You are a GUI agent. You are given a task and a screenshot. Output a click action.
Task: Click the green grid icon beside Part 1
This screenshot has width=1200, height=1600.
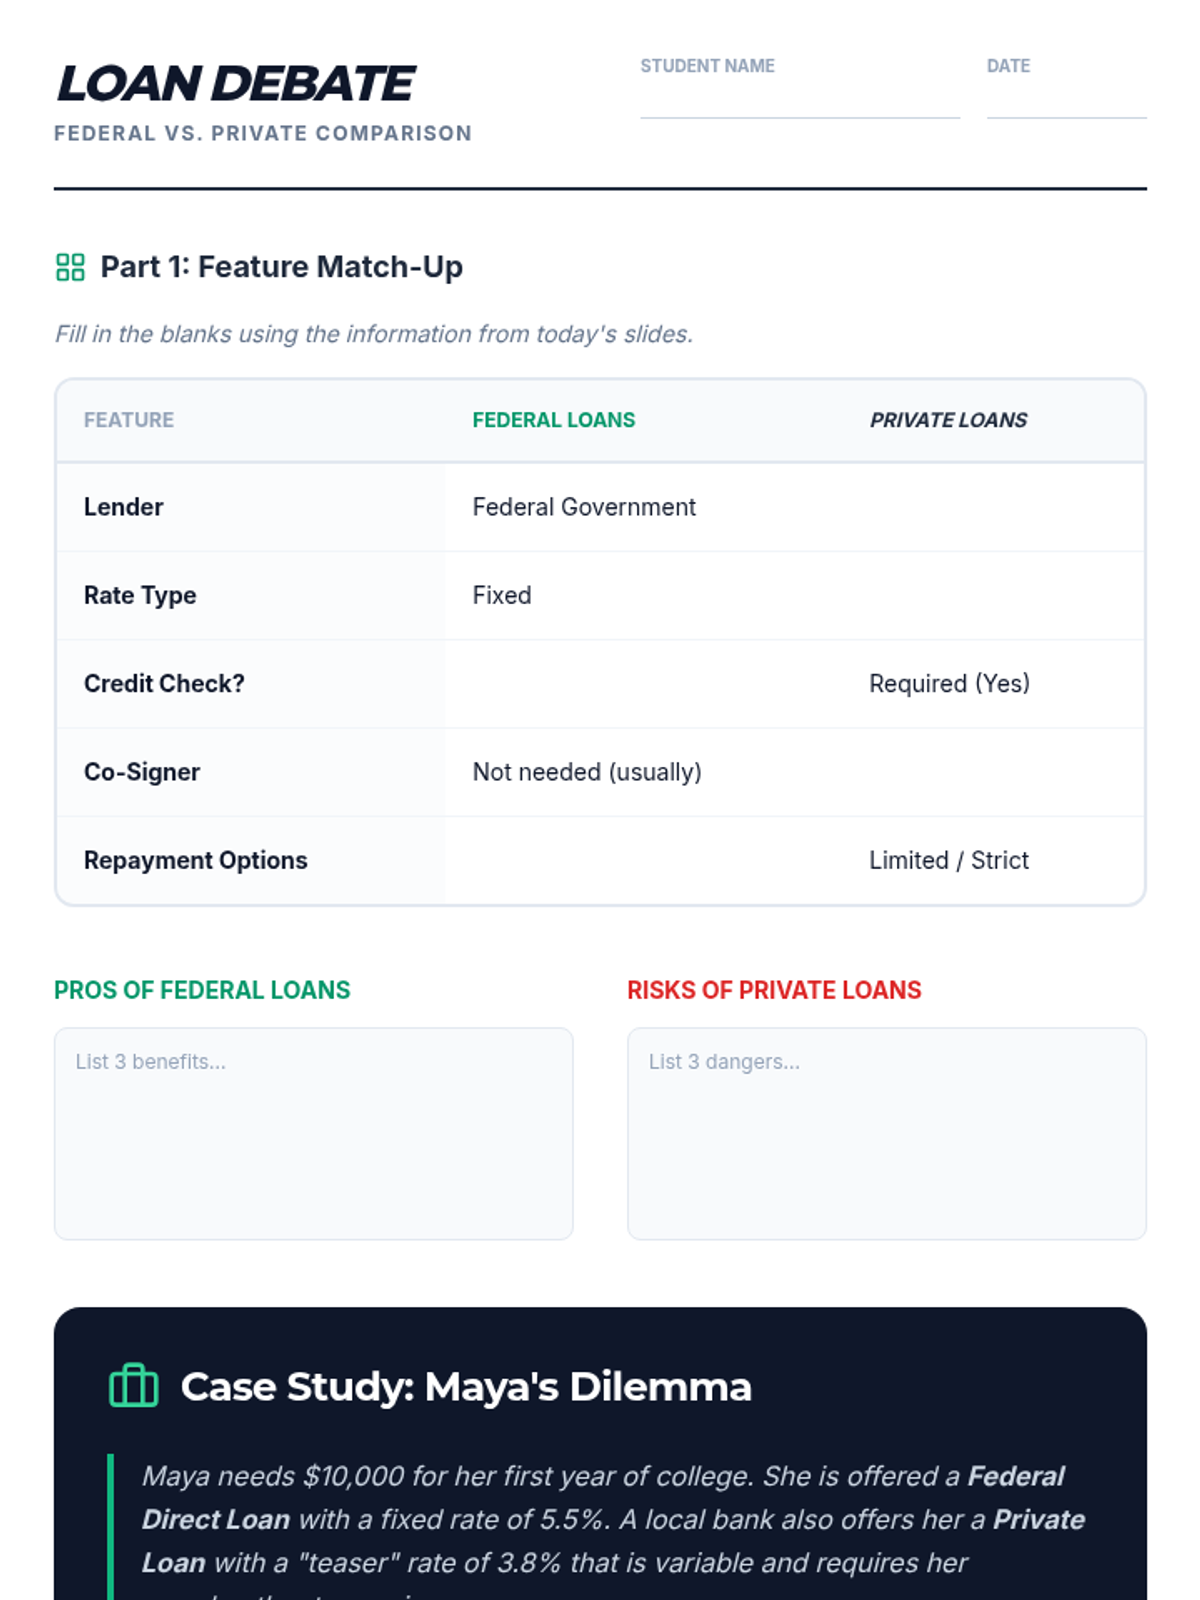70,267
